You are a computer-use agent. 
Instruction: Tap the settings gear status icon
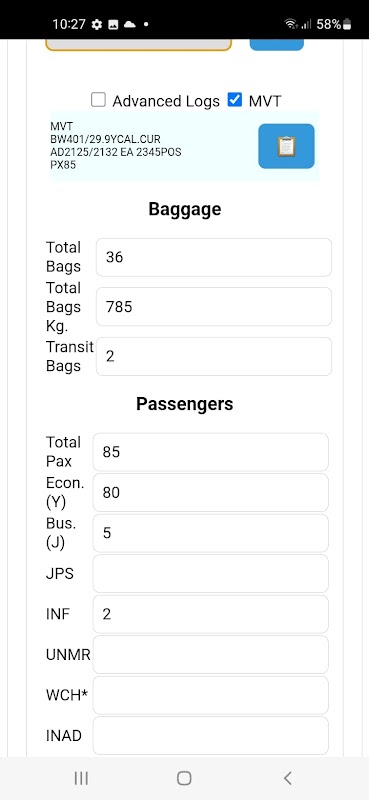point(97,24)
